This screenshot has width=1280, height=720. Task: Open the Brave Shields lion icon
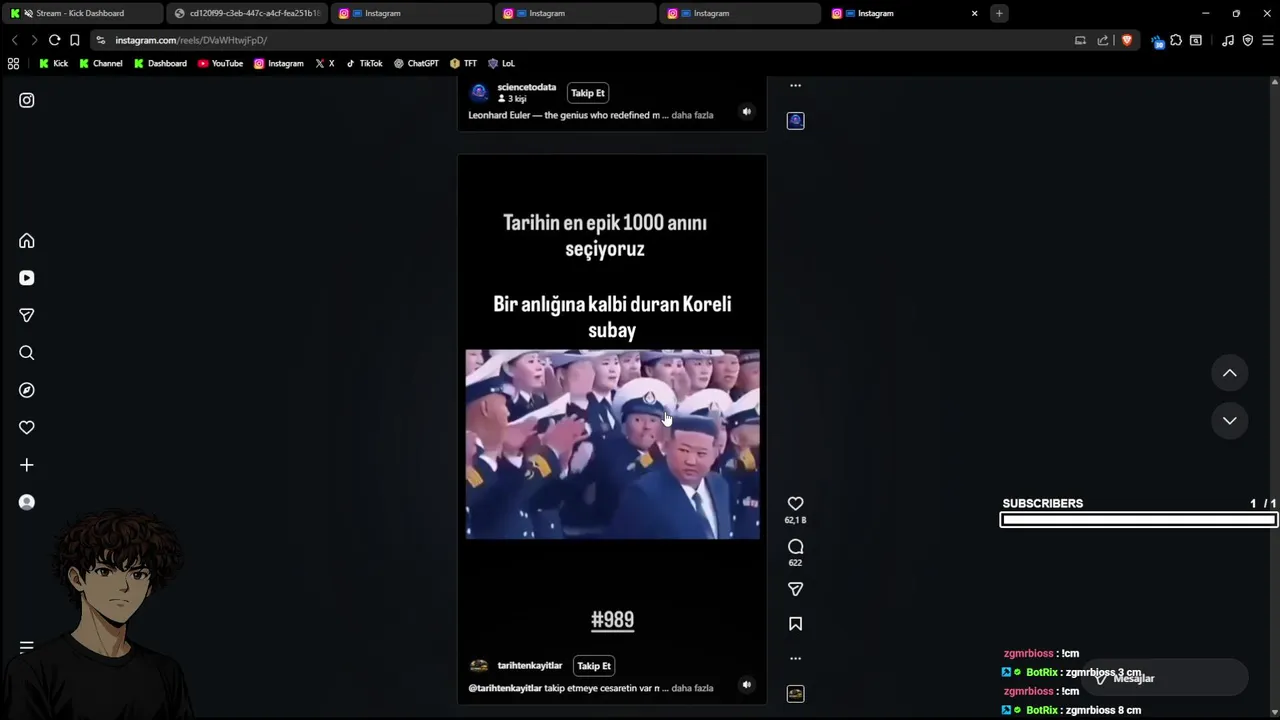click(1127, 40)
